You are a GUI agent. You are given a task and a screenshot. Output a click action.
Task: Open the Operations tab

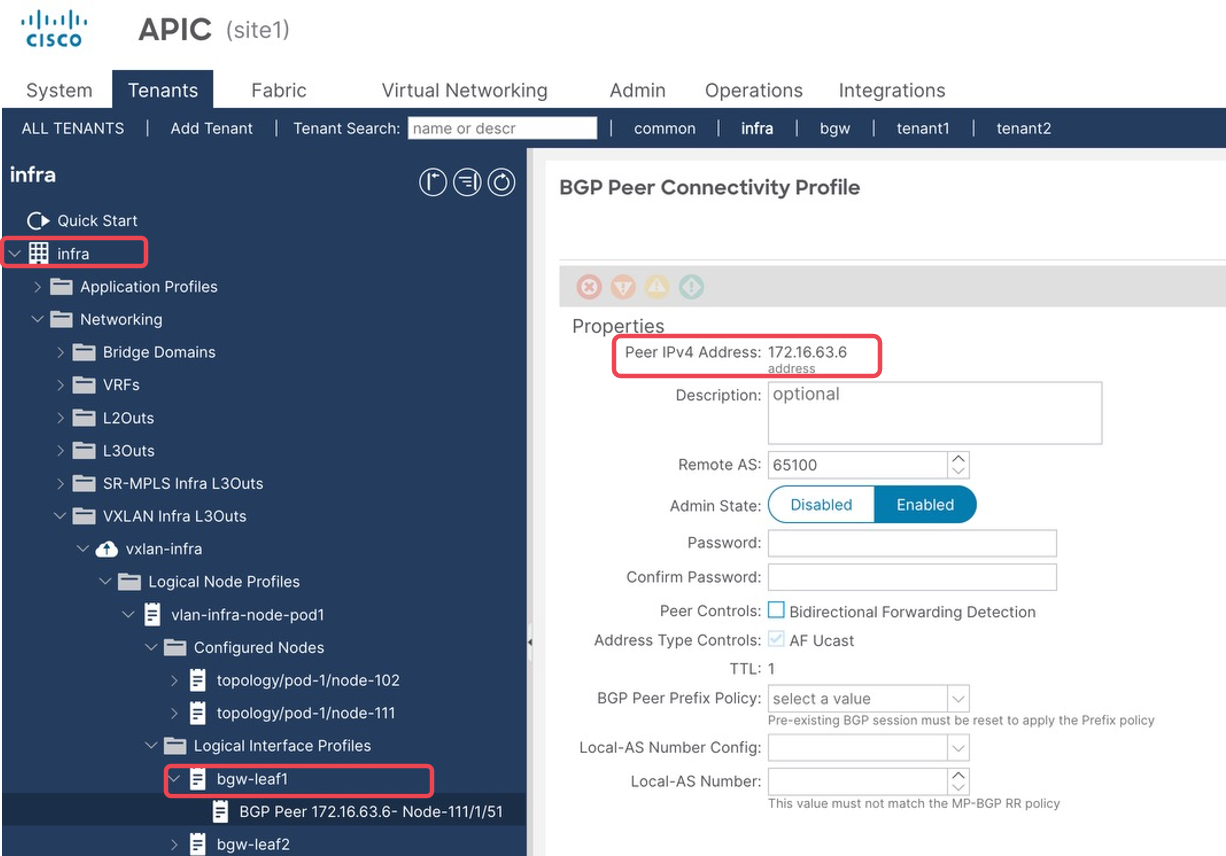coord(754,90)
